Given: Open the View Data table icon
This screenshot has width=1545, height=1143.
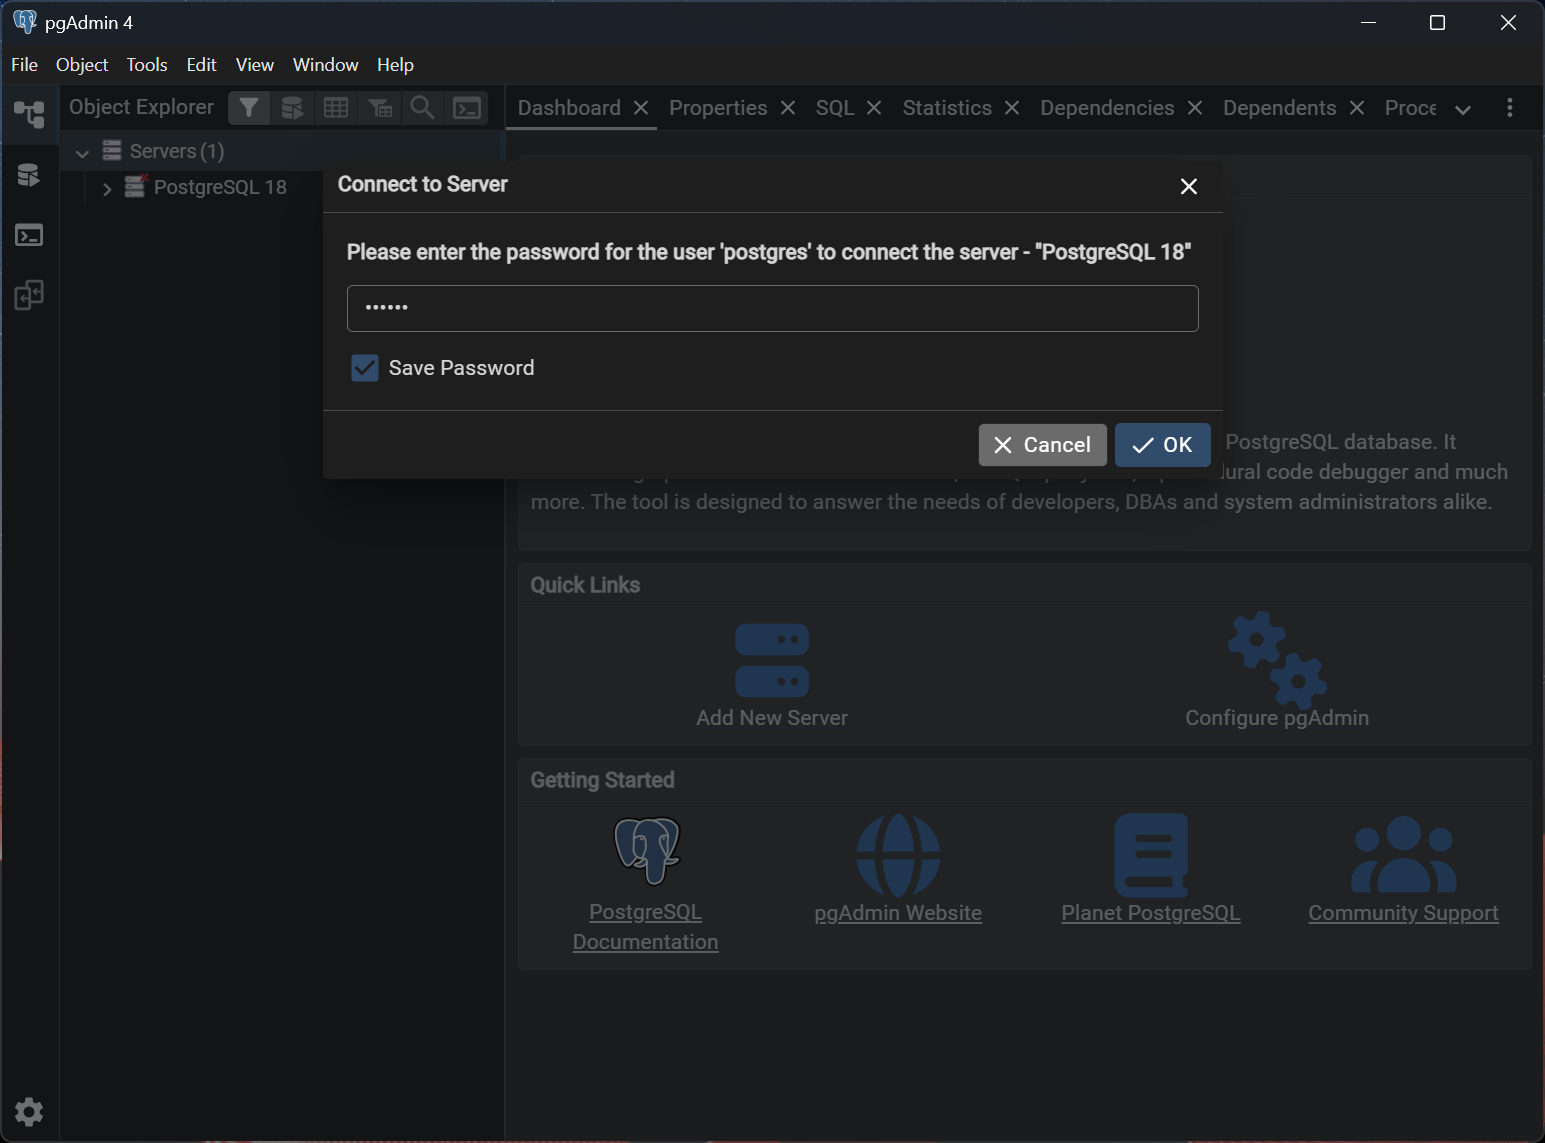Looking at the screenshot, I should point(336,108).
